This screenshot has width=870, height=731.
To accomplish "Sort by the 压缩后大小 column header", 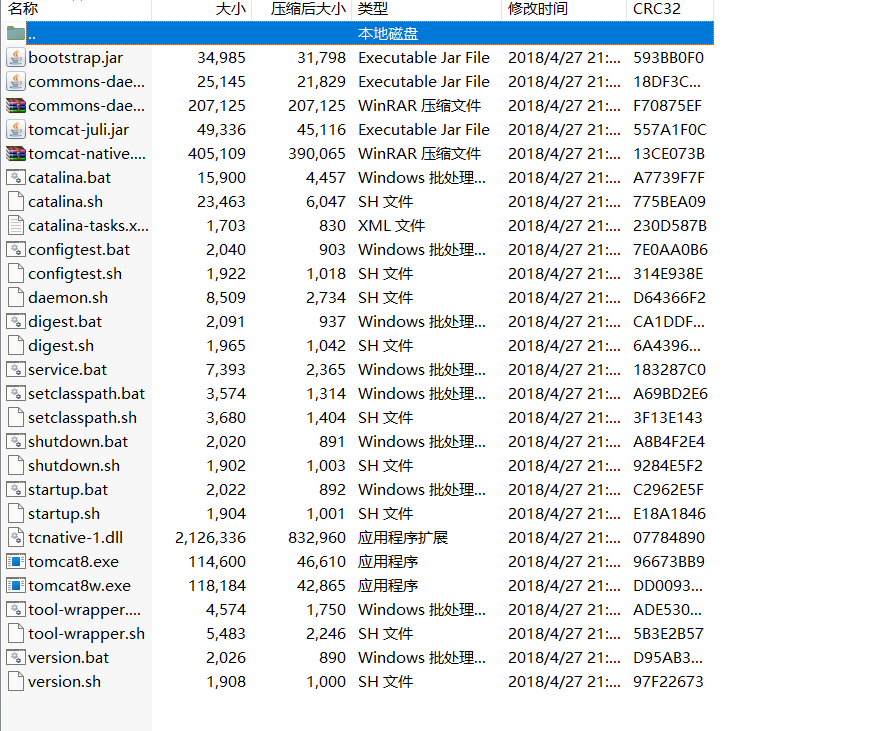I will 302,9.
